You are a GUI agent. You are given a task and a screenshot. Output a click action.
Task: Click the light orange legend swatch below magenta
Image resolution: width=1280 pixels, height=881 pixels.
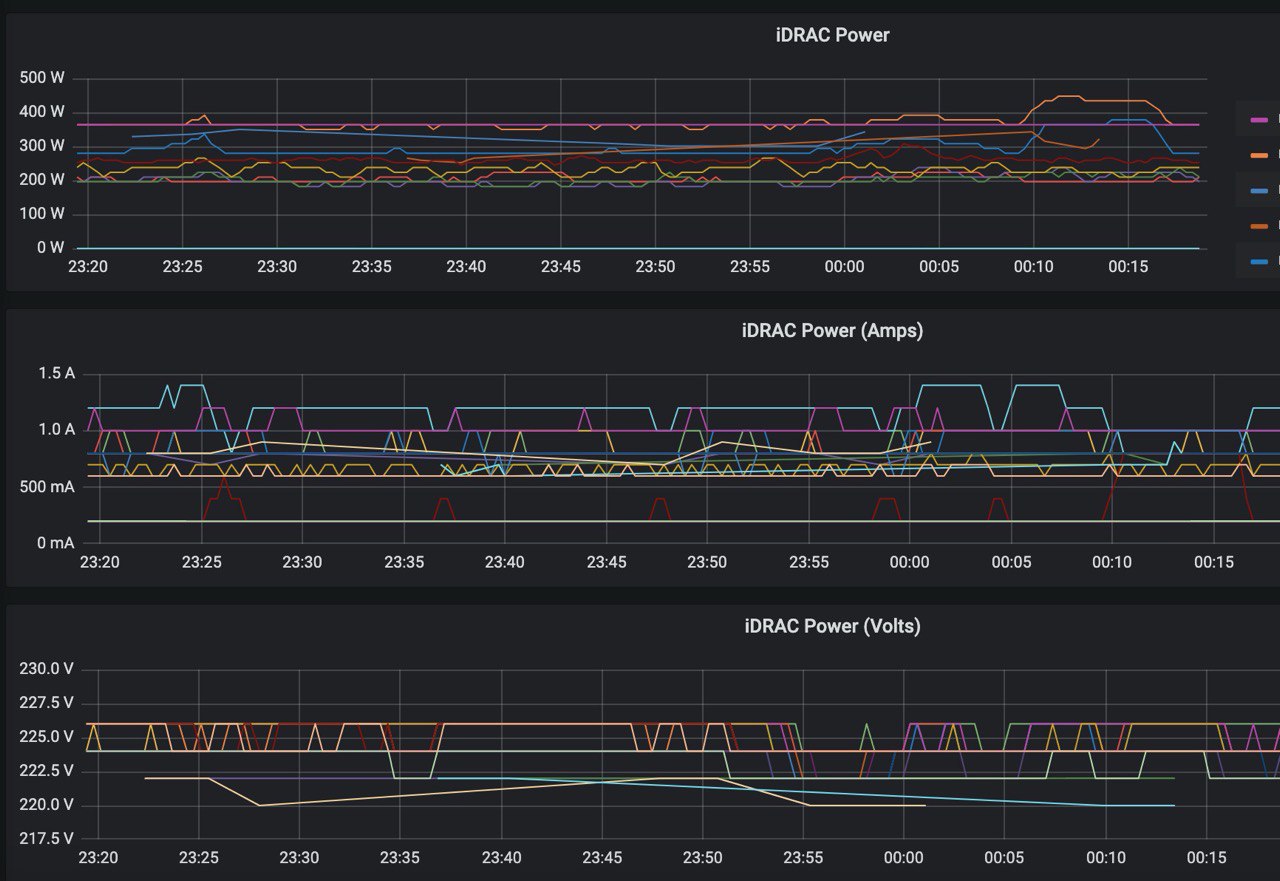point(1259,155)
